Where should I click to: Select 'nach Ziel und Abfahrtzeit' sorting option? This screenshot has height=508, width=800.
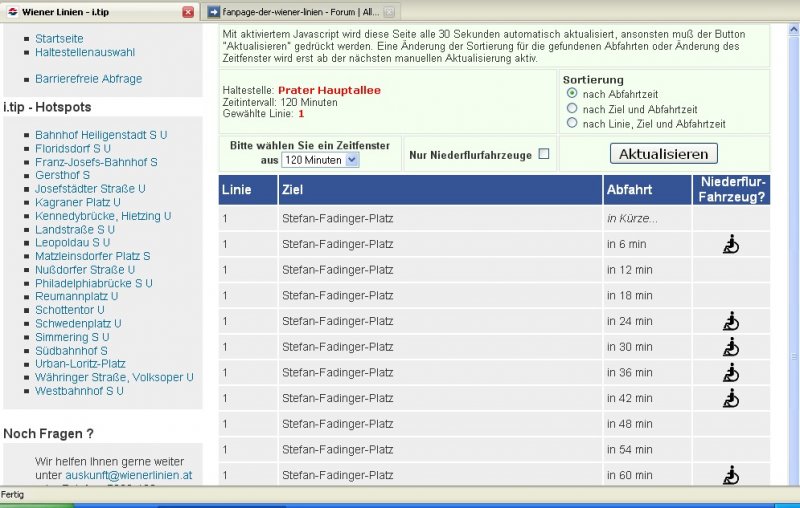pyautogui.click(x=572, y=108)
